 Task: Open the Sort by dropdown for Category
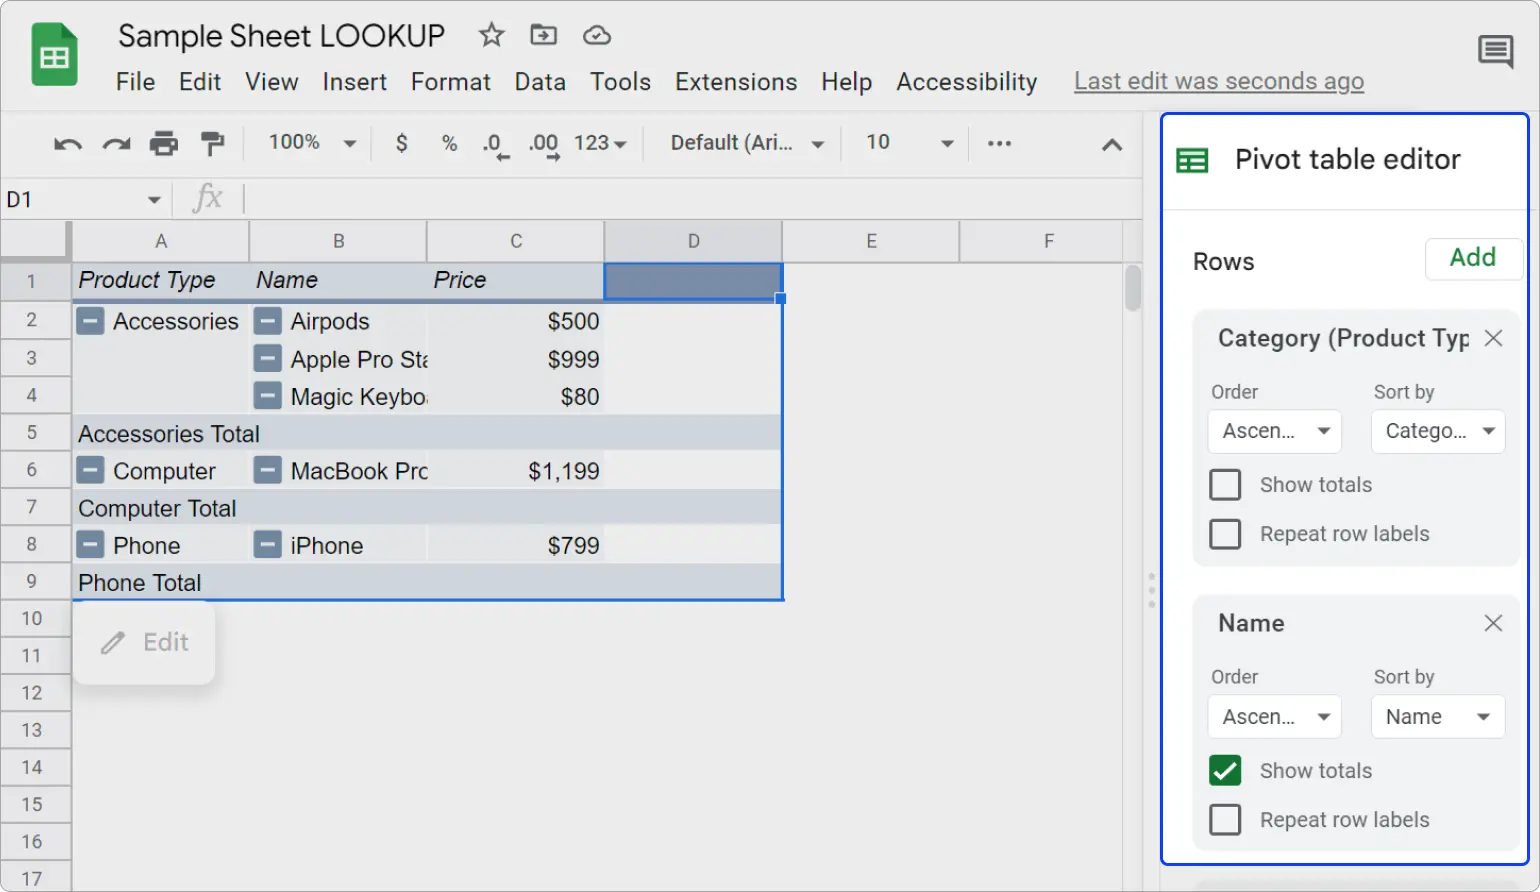coord(1437,431)
